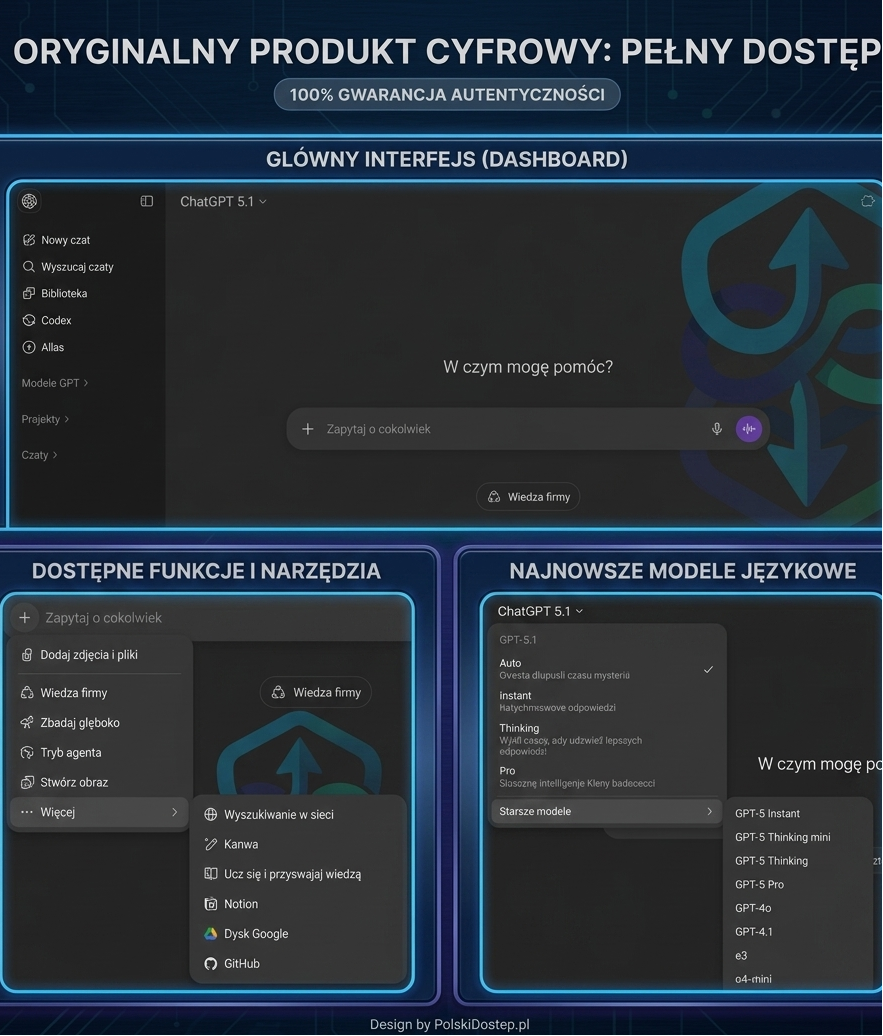
Task: Select the Thinking model mode
Action: tap(605, 739)
